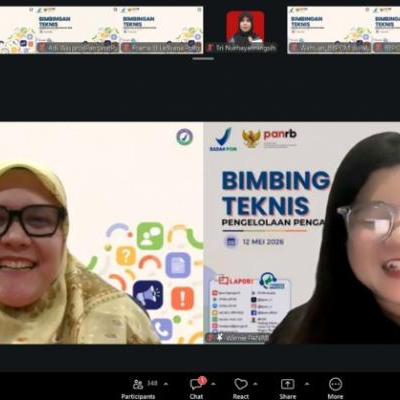Open the Participants panel

[x=138, y=389]
